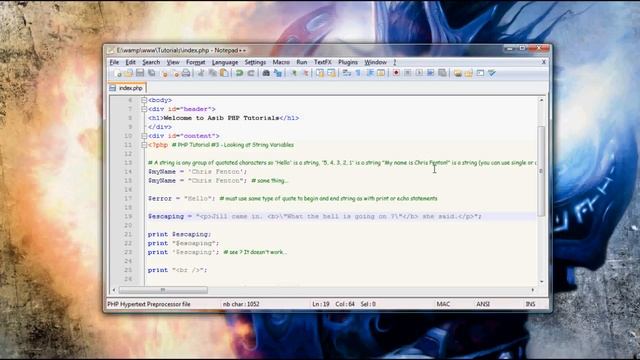The width and height of the screenshot is (640, 360).
Task: Open the Macro menu
Action: (281, 62)
